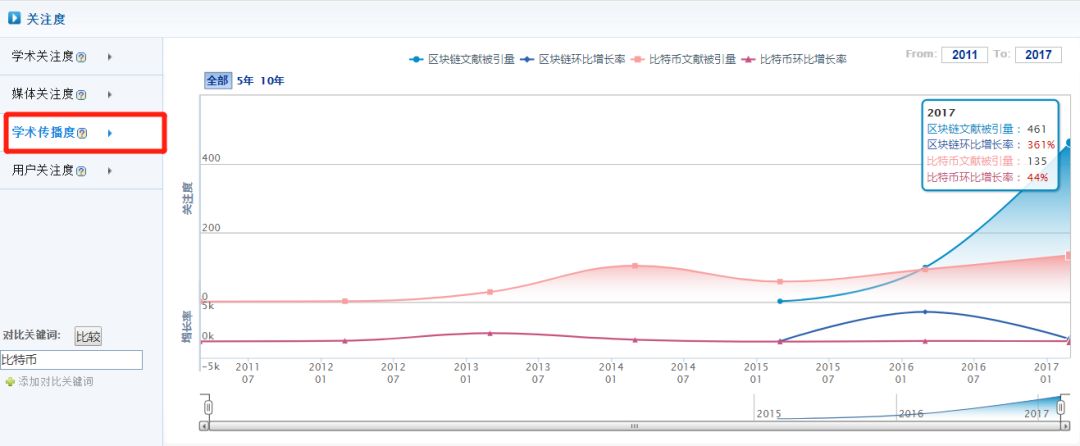The width and height of the screenshot is (1080, 446).
Task: Click the 比特币 keyword input field
Action: point(72,360)
